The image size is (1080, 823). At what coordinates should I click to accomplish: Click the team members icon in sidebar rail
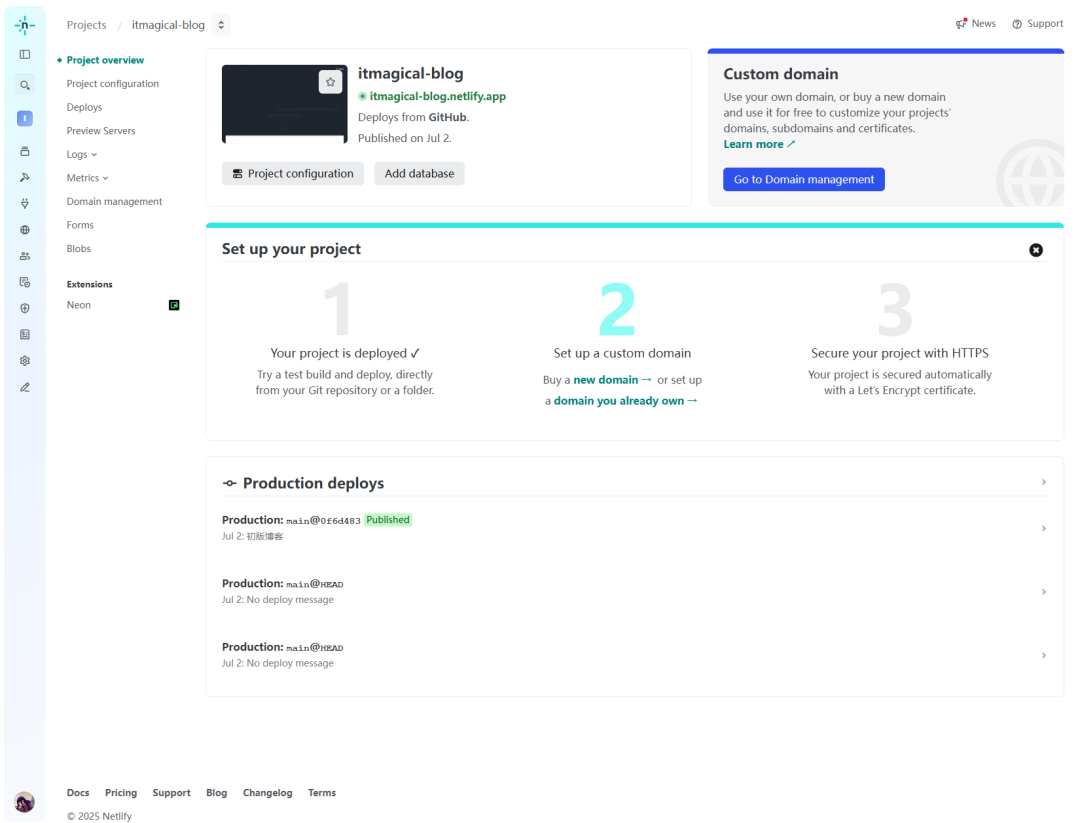pyautogui.click(x=24, y=255)
